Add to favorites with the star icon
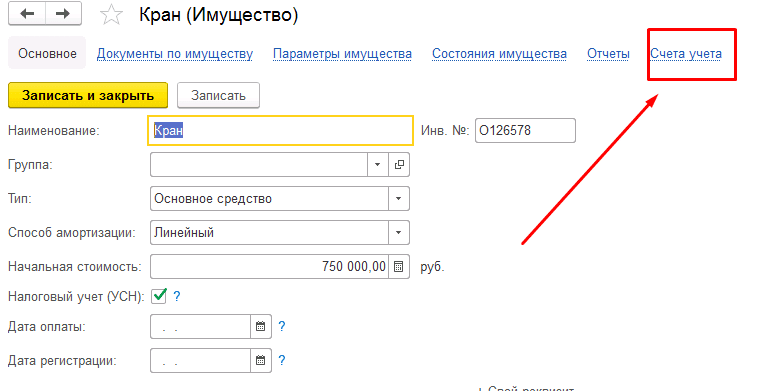The height and width of the screenshot is (391, 783). 111,15
